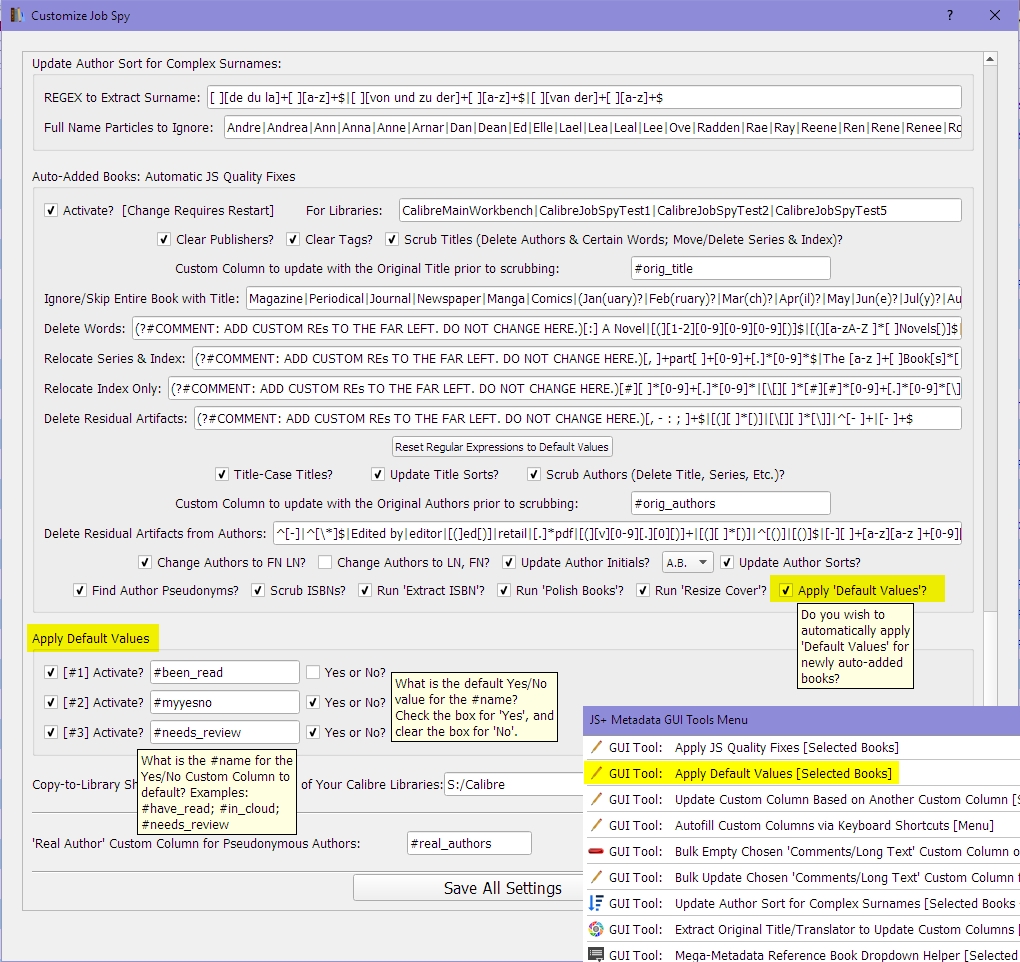Click the Delete Residual Artifacts field
The height and width of the screenshot is (962, 1020).
tap(578, 418)
